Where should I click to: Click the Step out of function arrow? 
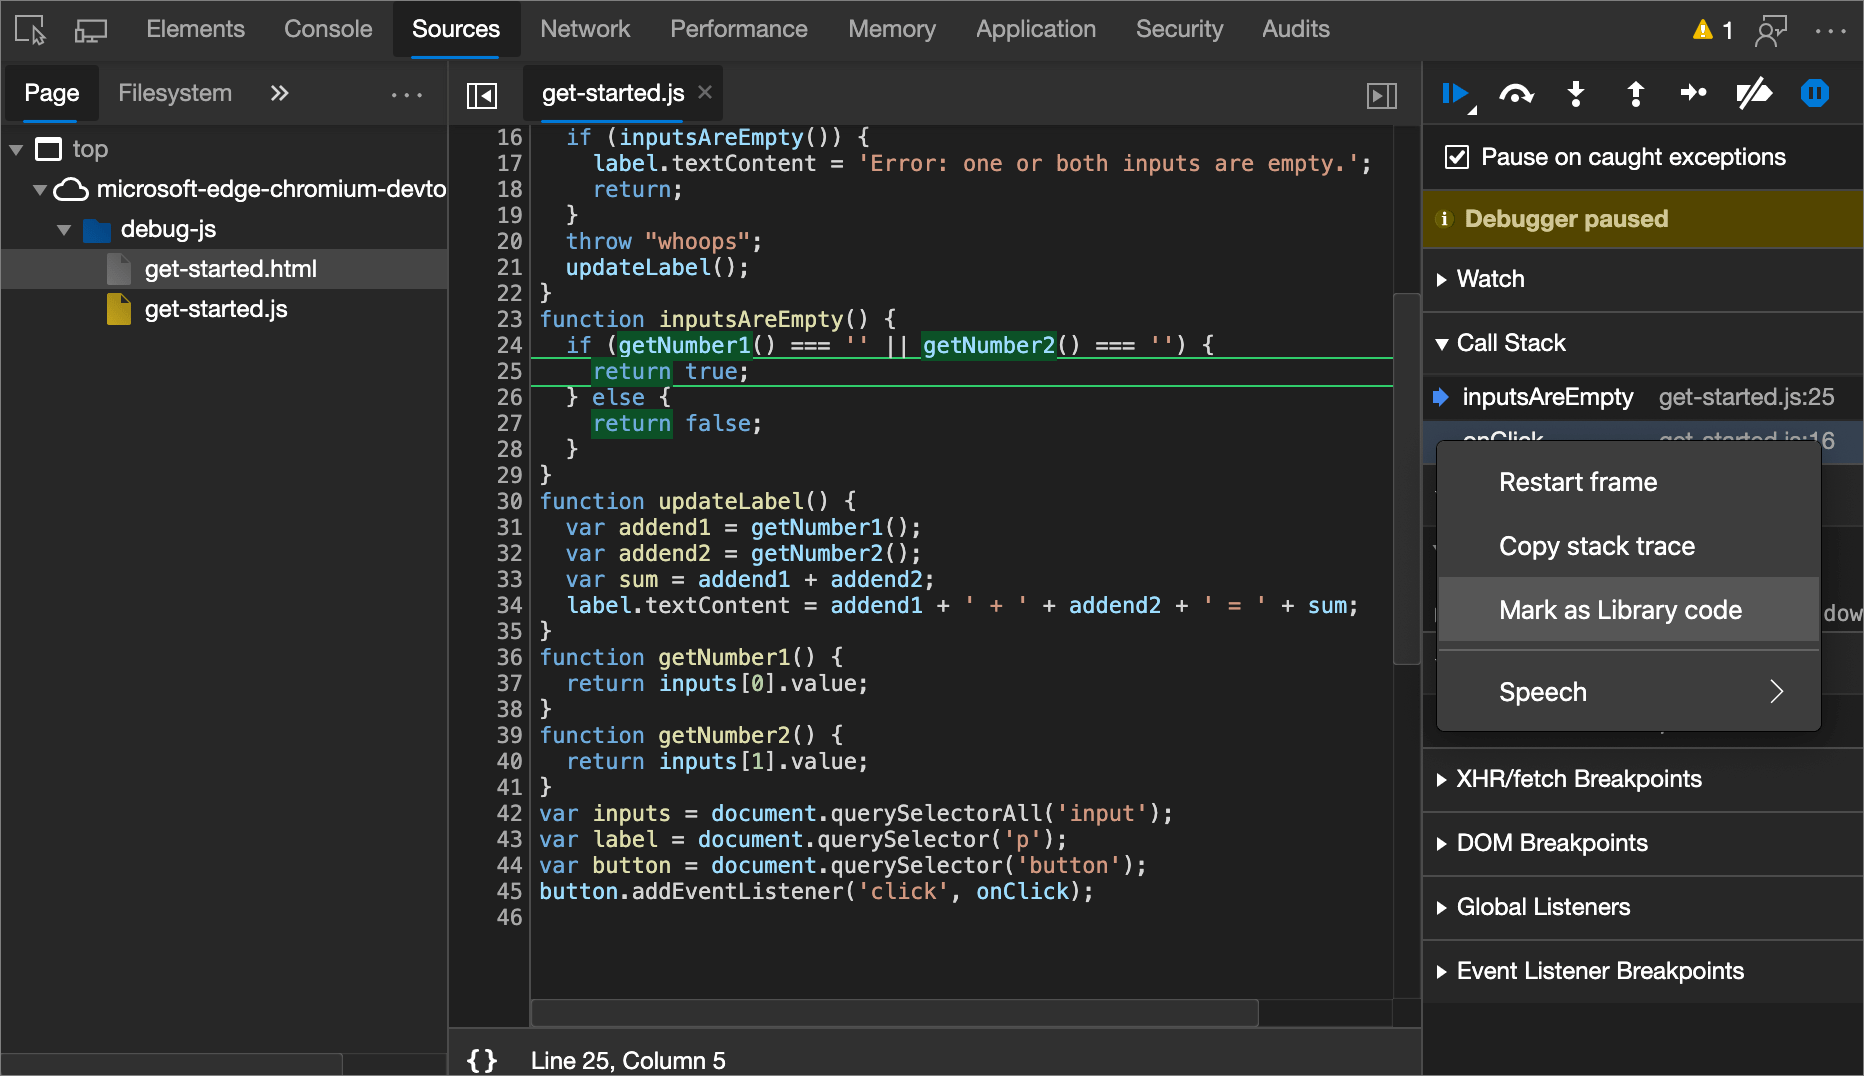click(x=1636, y=94)
